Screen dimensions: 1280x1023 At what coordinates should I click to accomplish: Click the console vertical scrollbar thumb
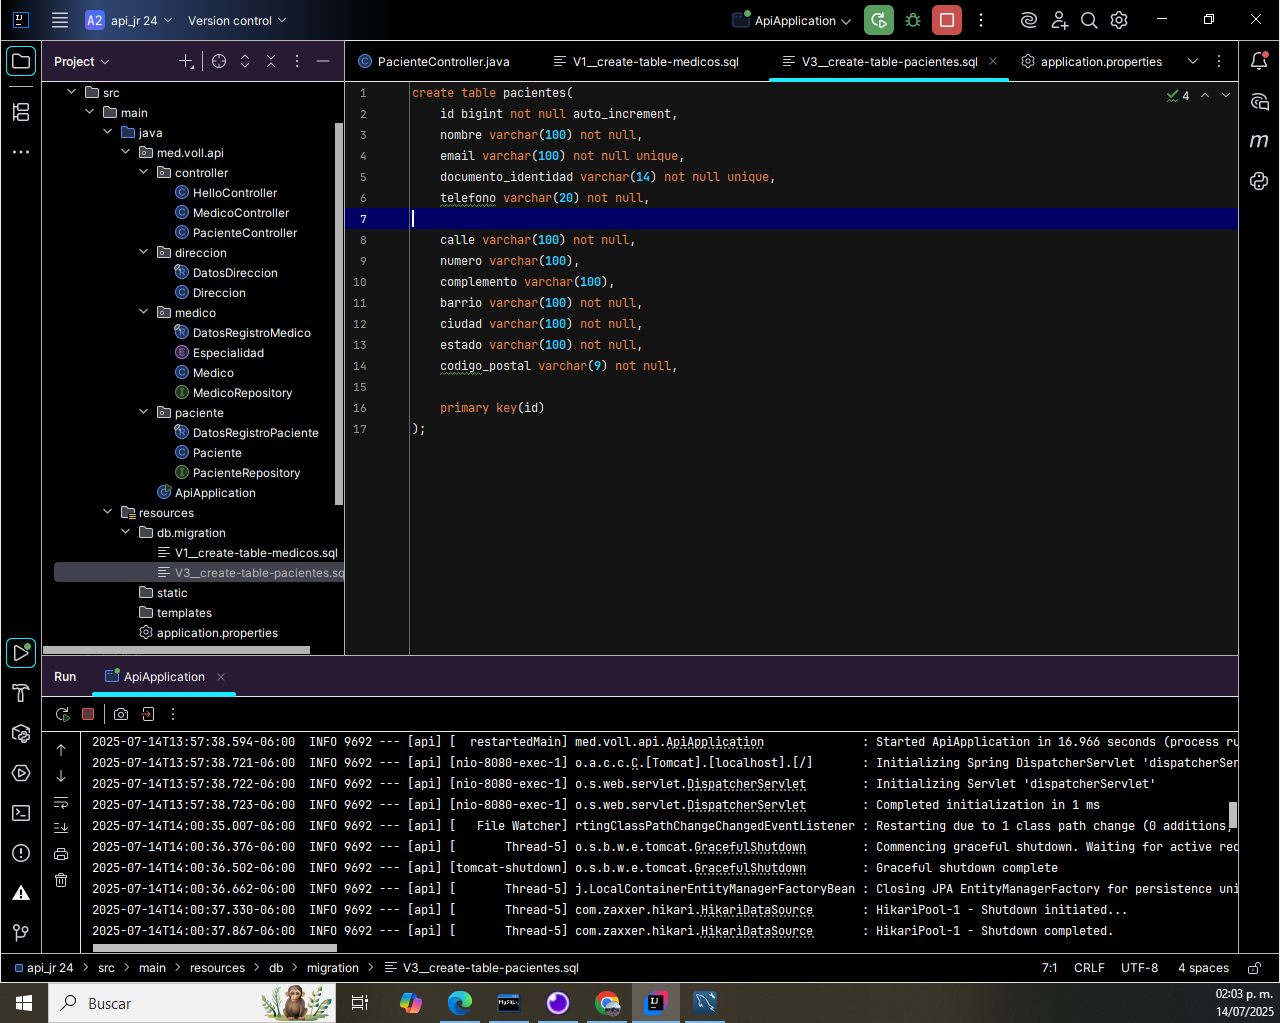pyautogui.click(x=1233, y=815)
